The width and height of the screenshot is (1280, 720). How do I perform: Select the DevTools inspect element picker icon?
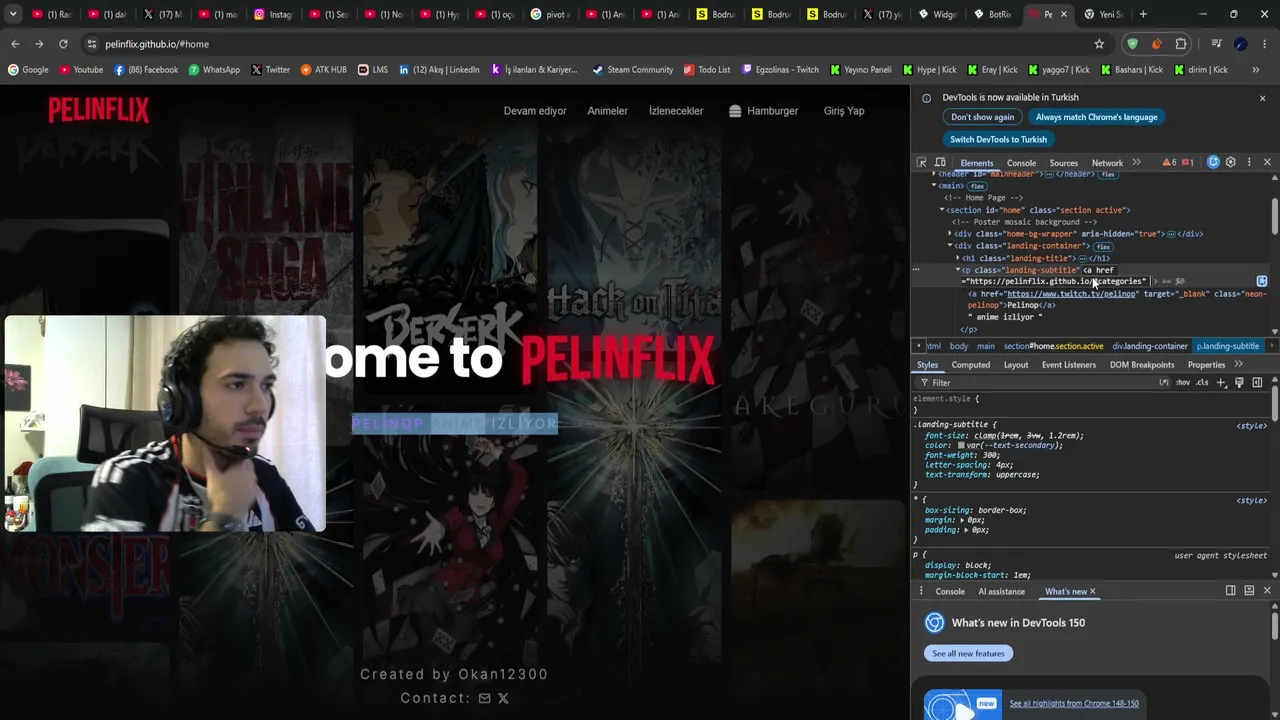coord(922,162)
